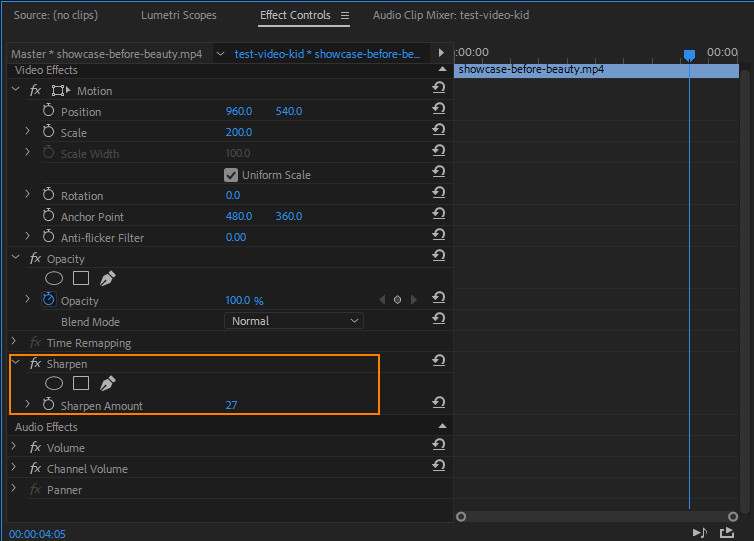Viewport: 754px width, 541px height.
Task: Expand the Sharpen Amount parameter
Action: point(27,404)
